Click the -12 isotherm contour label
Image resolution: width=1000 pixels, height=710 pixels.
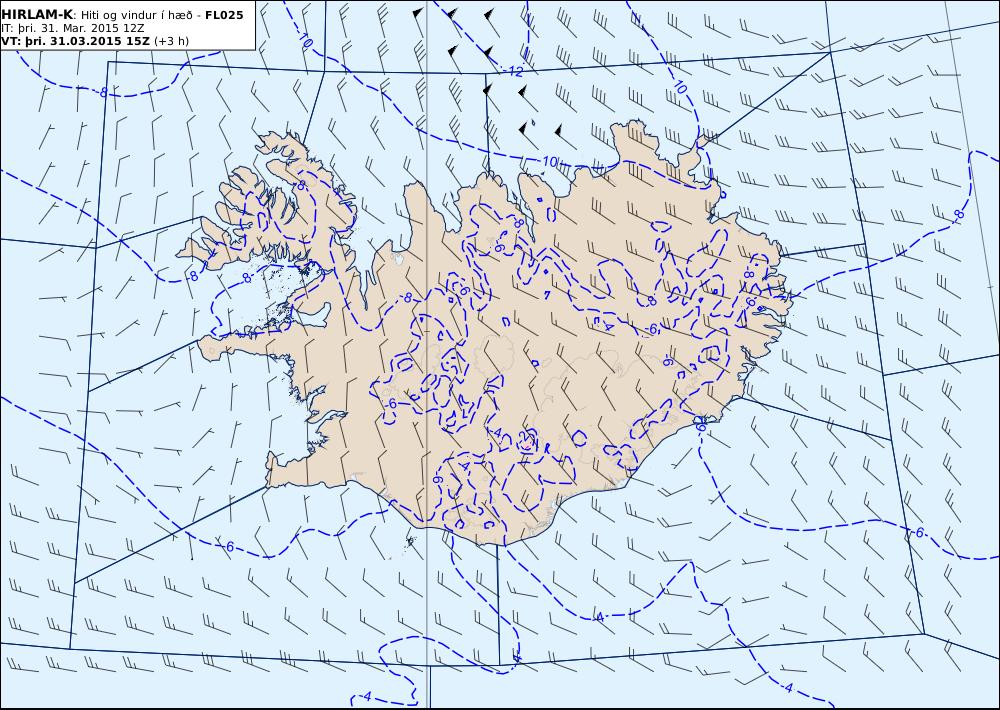[513, 71]
